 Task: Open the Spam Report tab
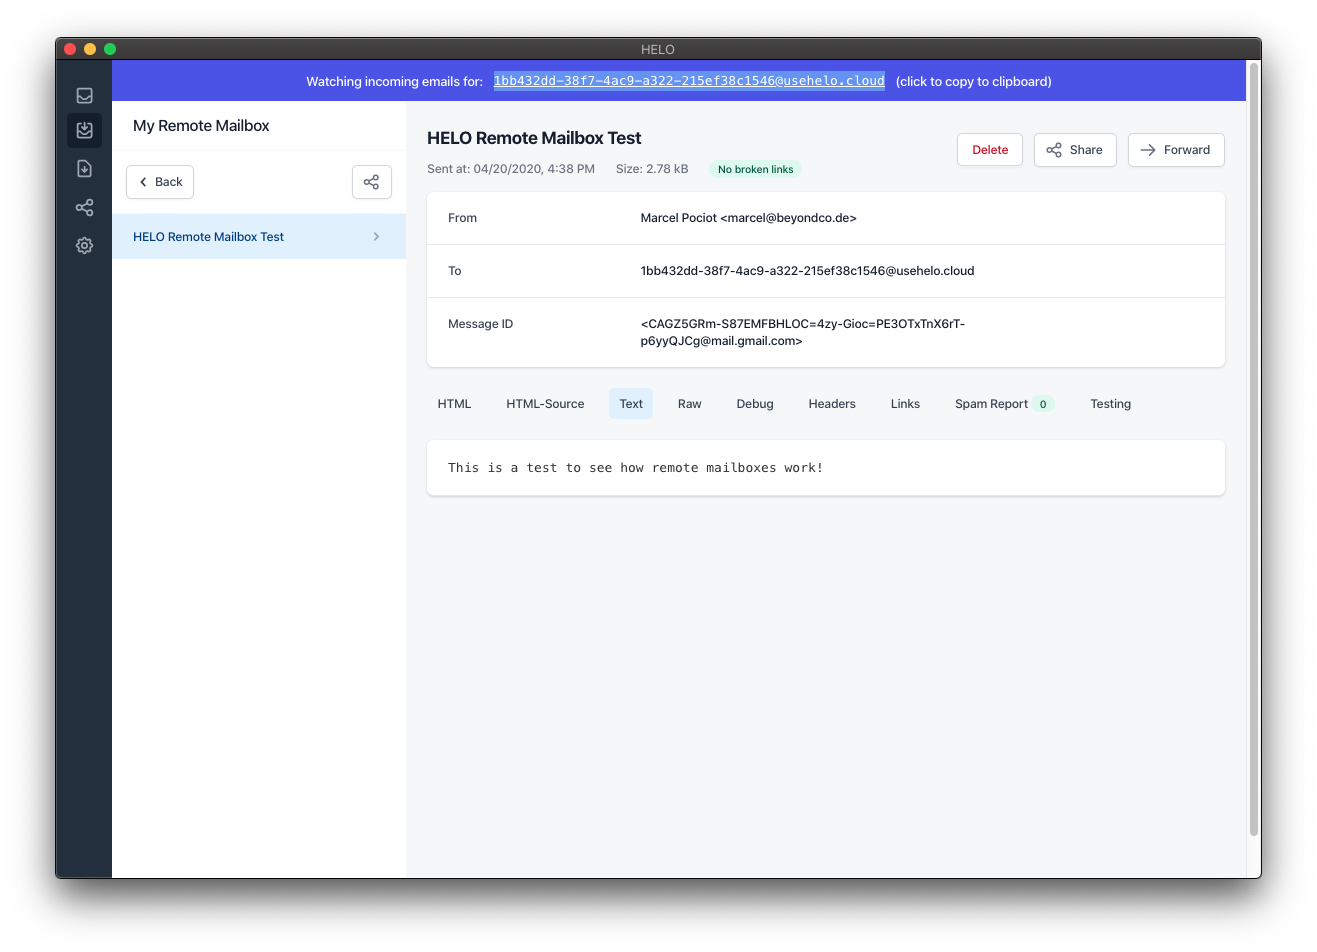tap(1004, 404)
